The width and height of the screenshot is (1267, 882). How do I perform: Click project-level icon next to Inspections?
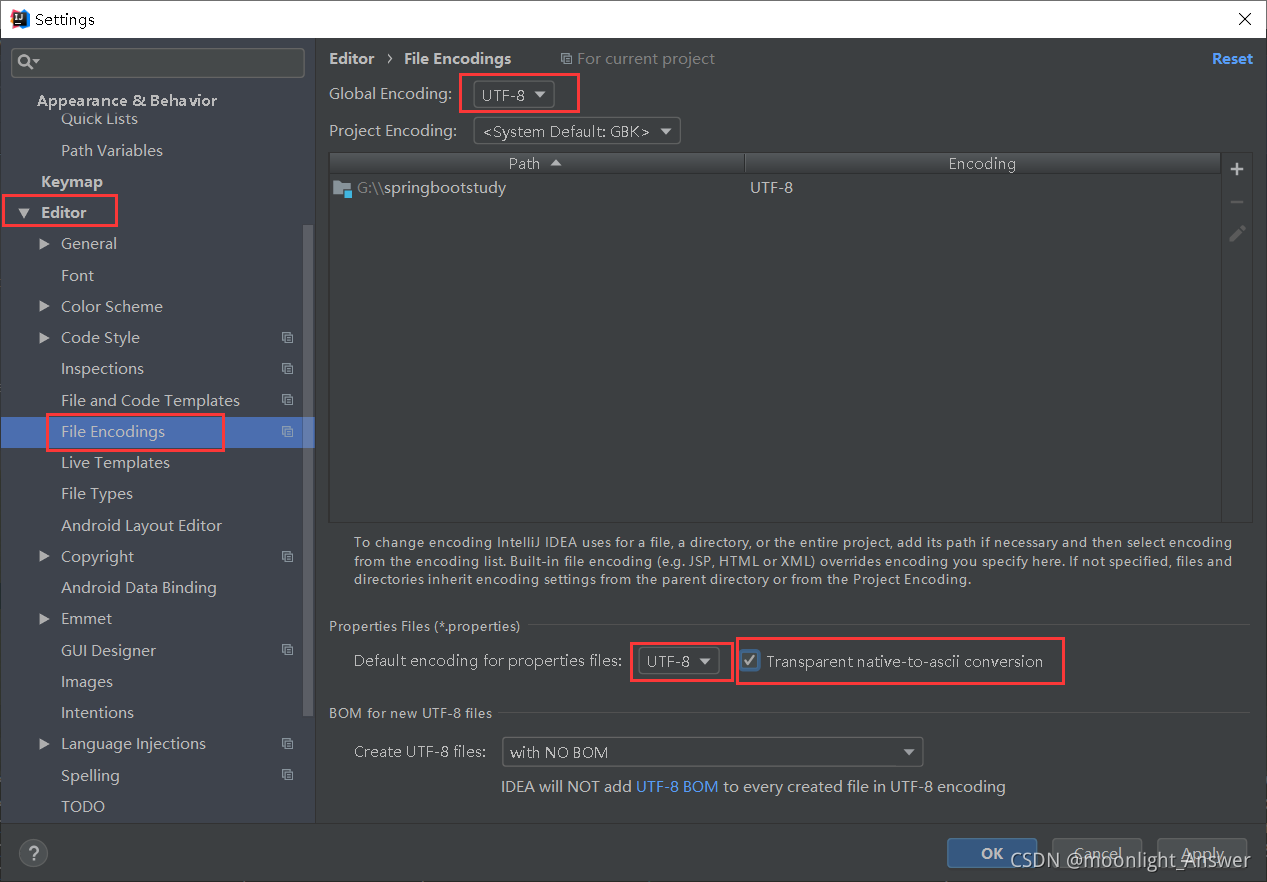pyautogui.click(x=287, y=369)
